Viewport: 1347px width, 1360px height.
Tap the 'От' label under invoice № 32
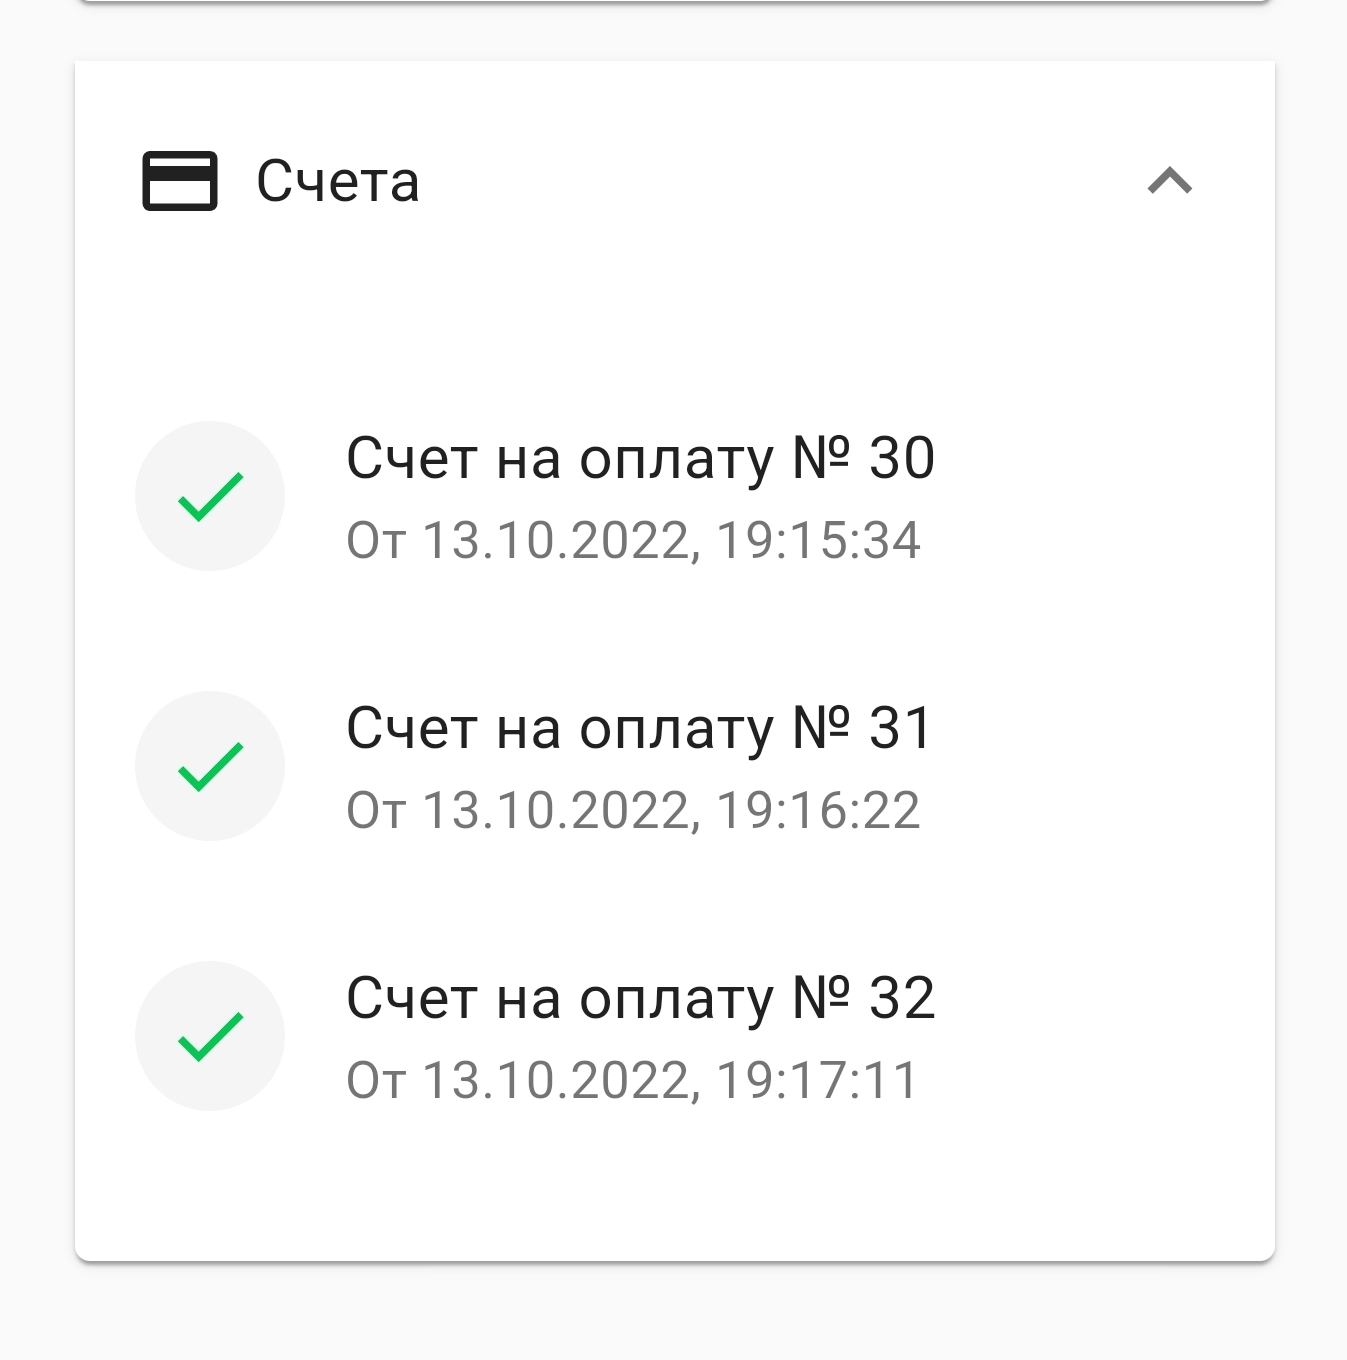[376, 1081]
